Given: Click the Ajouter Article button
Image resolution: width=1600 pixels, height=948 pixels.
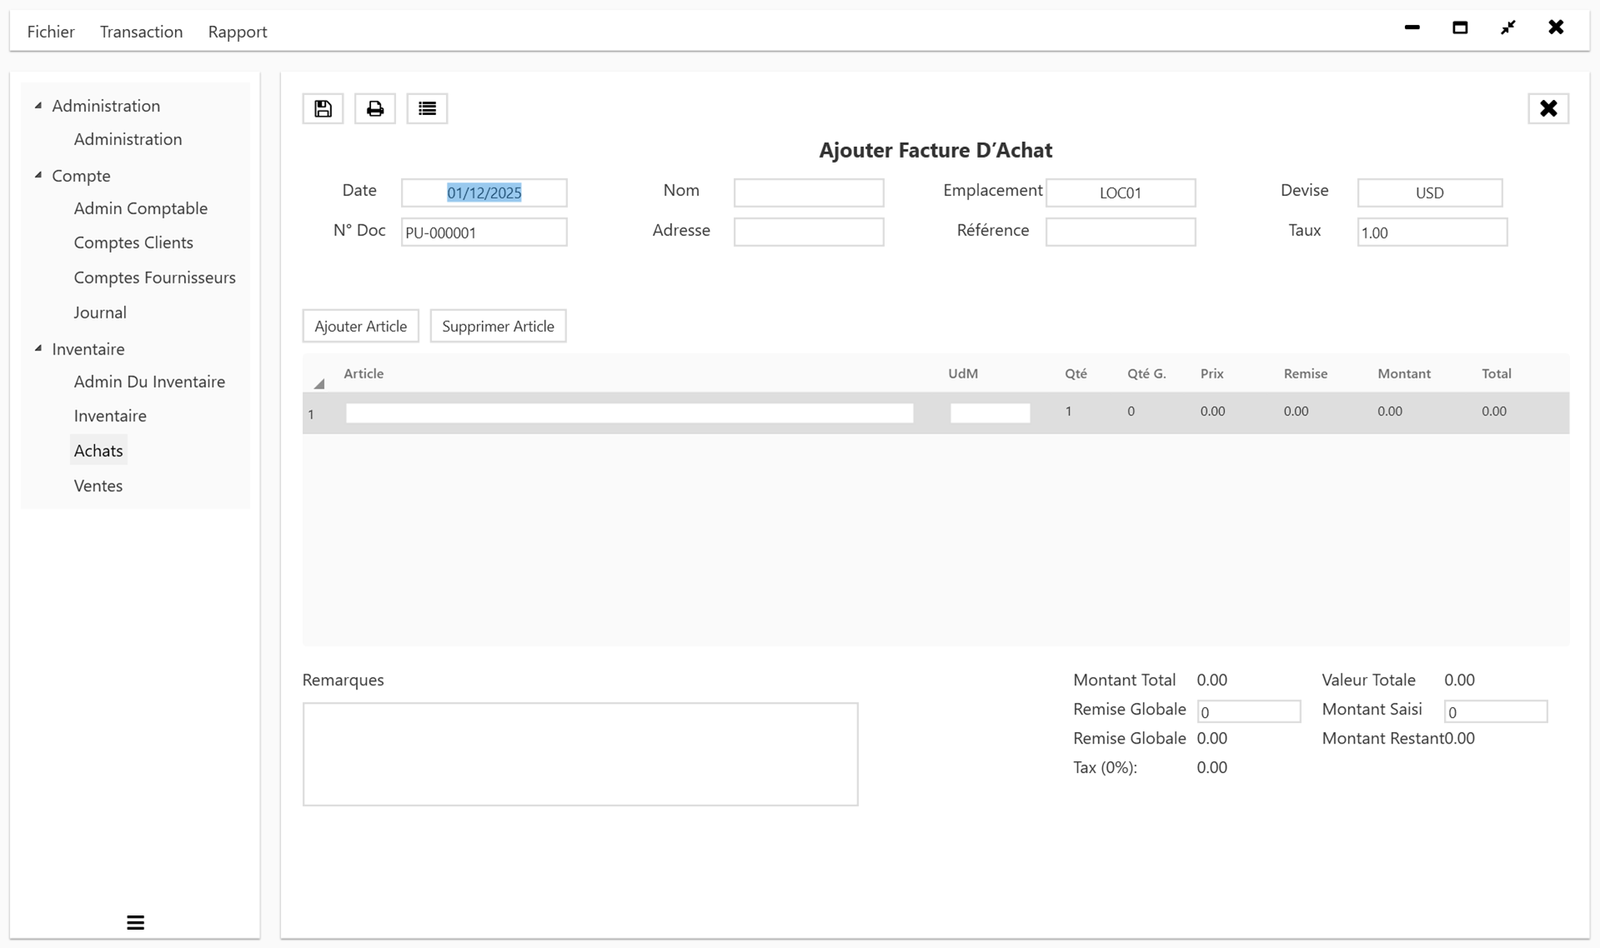Looking at the screenshot, I should point(360,325).
